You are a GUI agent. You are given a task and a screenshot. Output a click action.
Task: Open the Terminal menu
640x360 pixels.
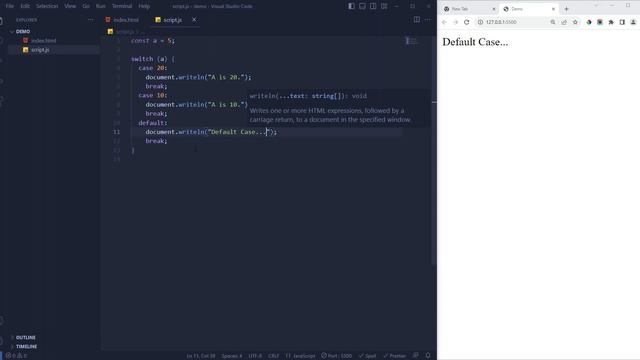point(122,6)
